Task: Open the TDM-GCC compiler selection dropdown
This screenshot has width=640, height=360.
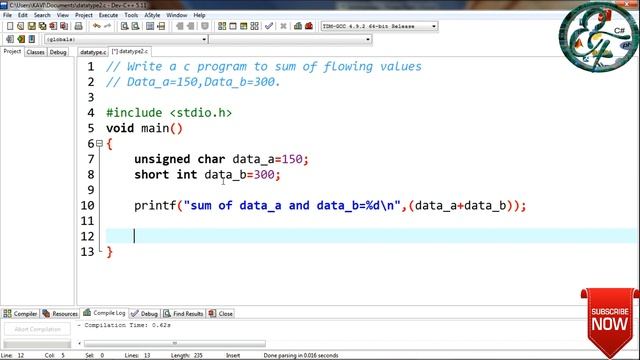Action: 379,26
